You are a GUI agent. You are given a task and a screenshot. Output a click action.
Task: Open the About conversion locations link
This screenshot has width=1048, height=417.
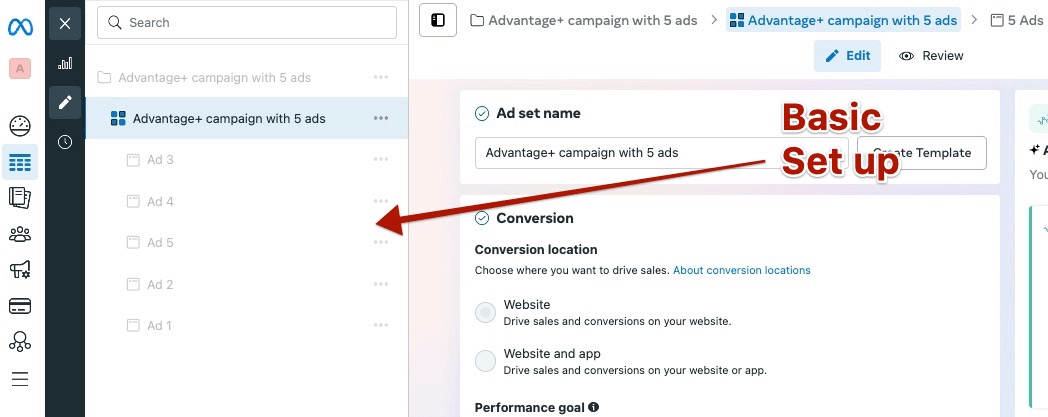(x=742, y=270)
